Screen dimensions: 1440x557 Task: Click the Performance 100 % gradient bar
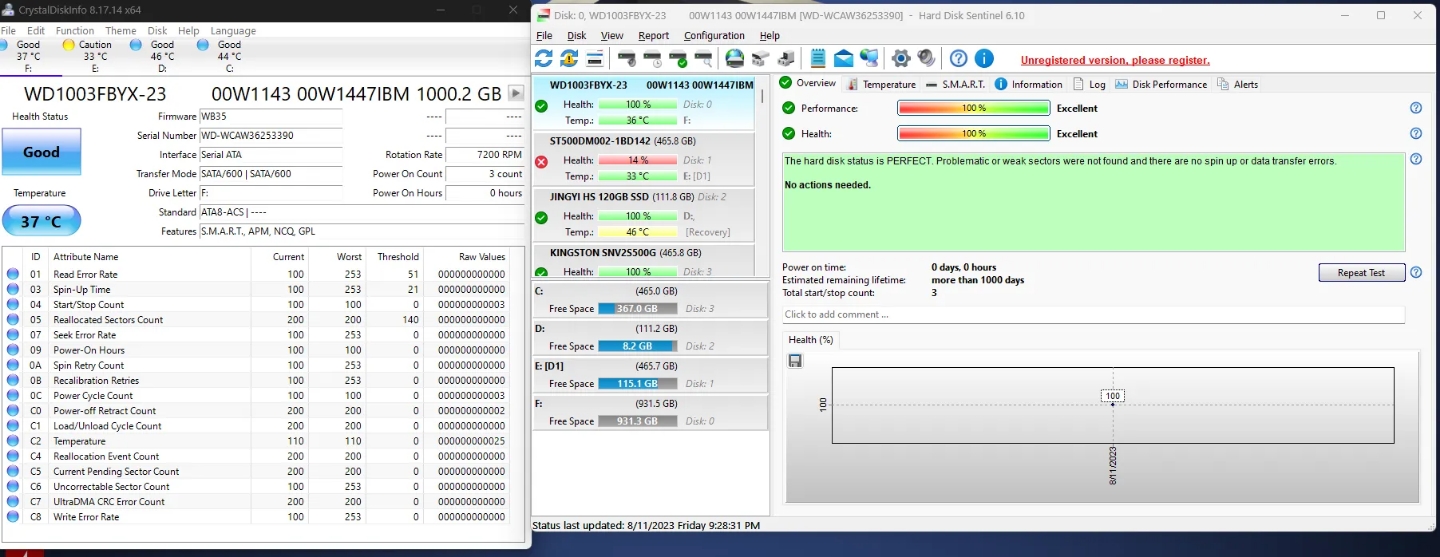pos(974,108)
